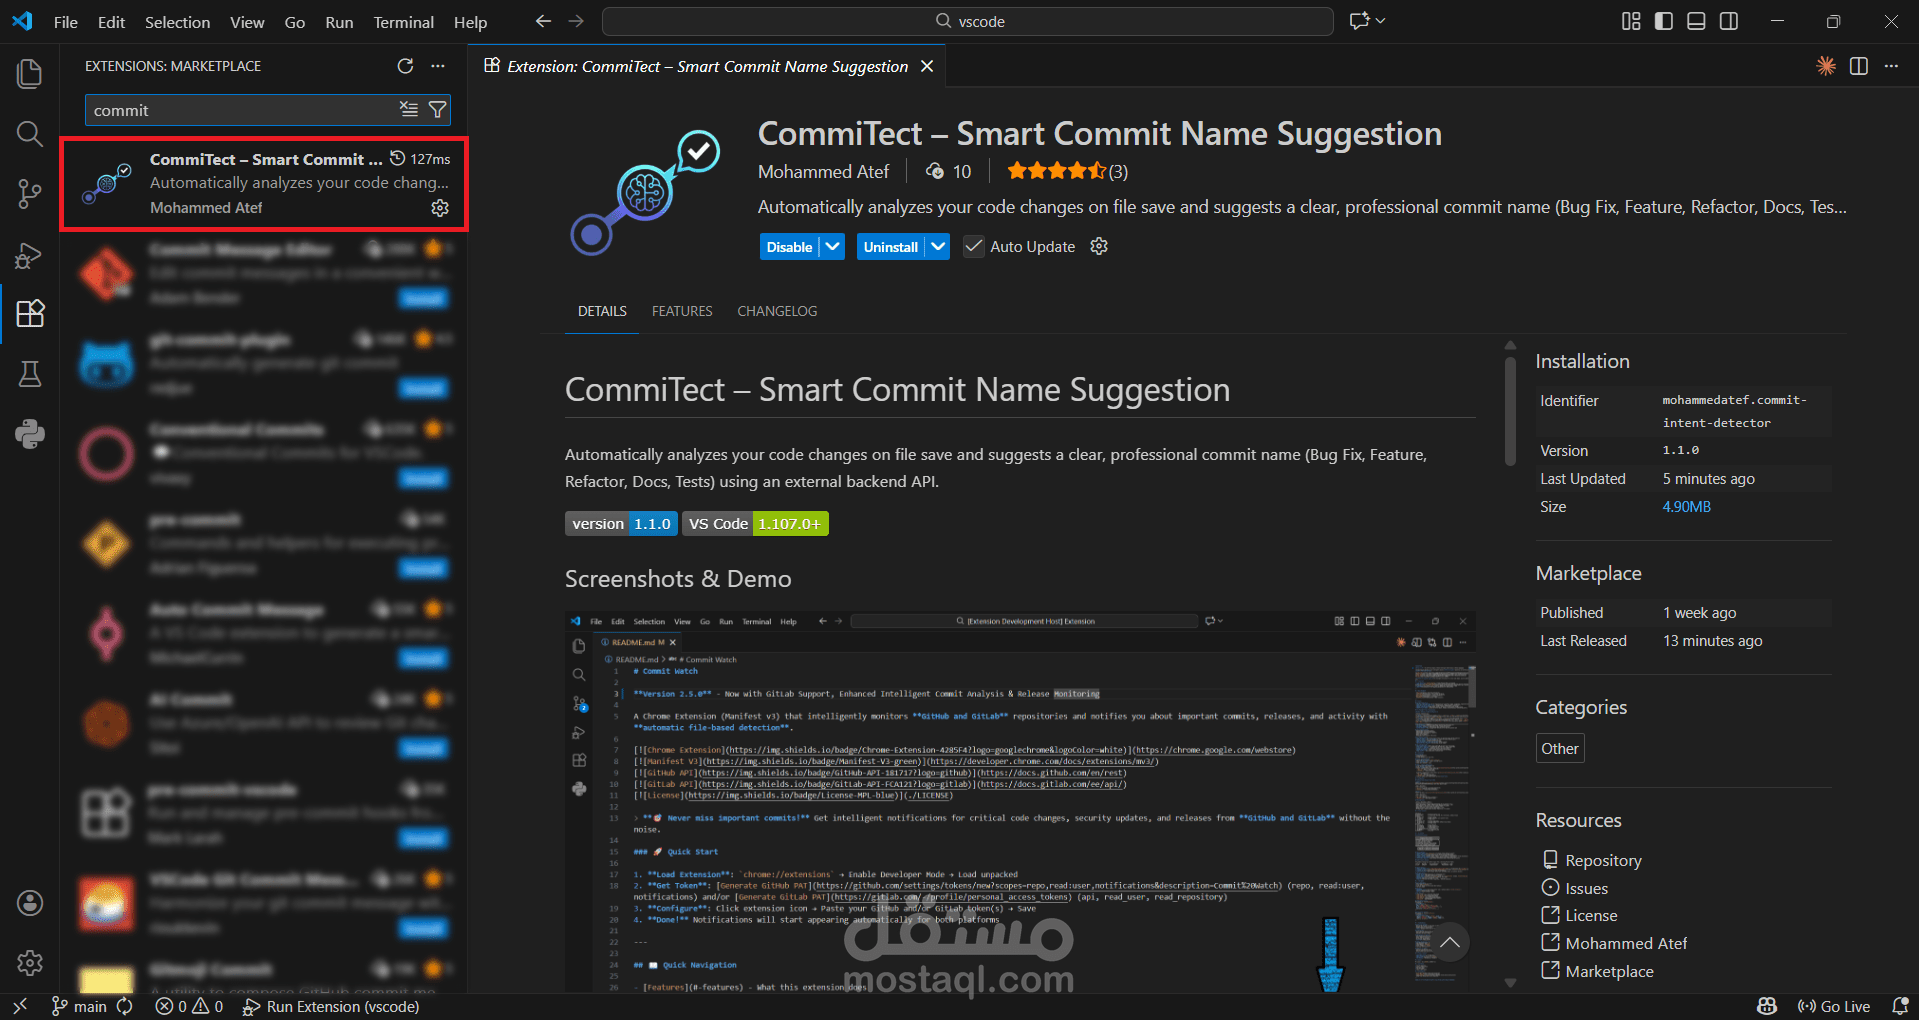Open editor More Actions ellipsis
Viewport: 1919px width, 1020px height.
1891,66
